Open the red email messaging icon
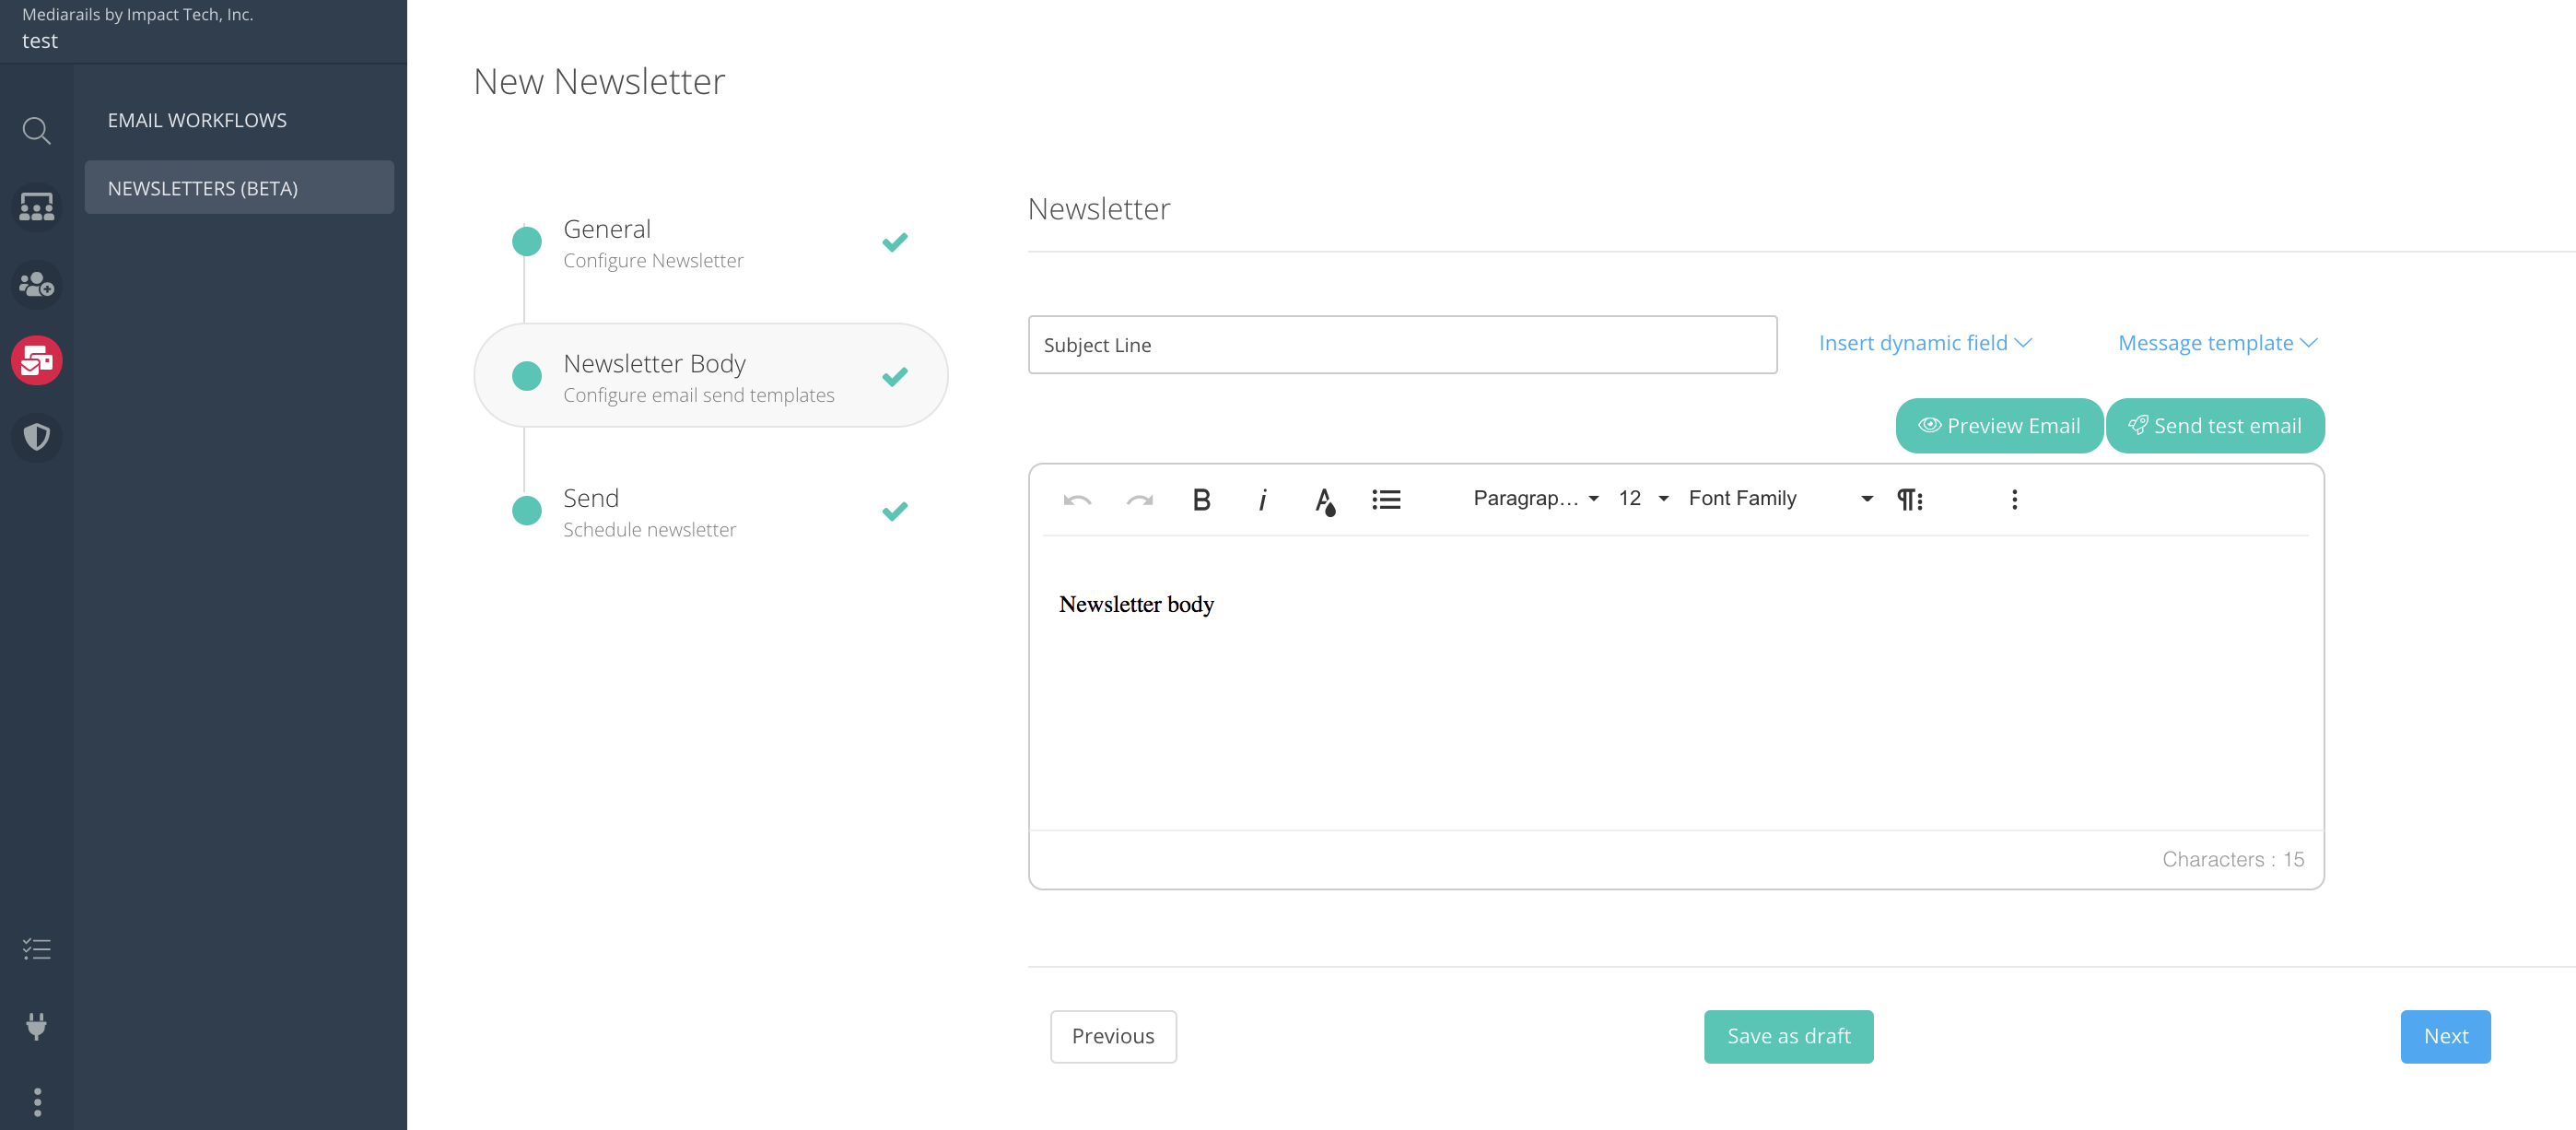2576x1130 pixels. click(x=37, y=361)
